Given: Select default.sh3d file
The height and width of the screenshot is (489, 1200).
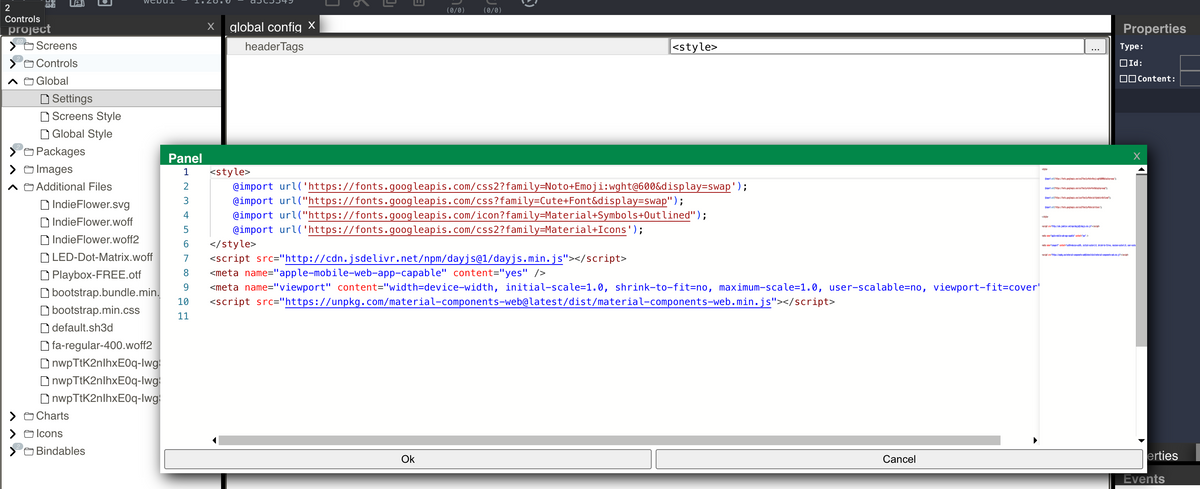Looking at the screenshot, I should click(80, 328).
